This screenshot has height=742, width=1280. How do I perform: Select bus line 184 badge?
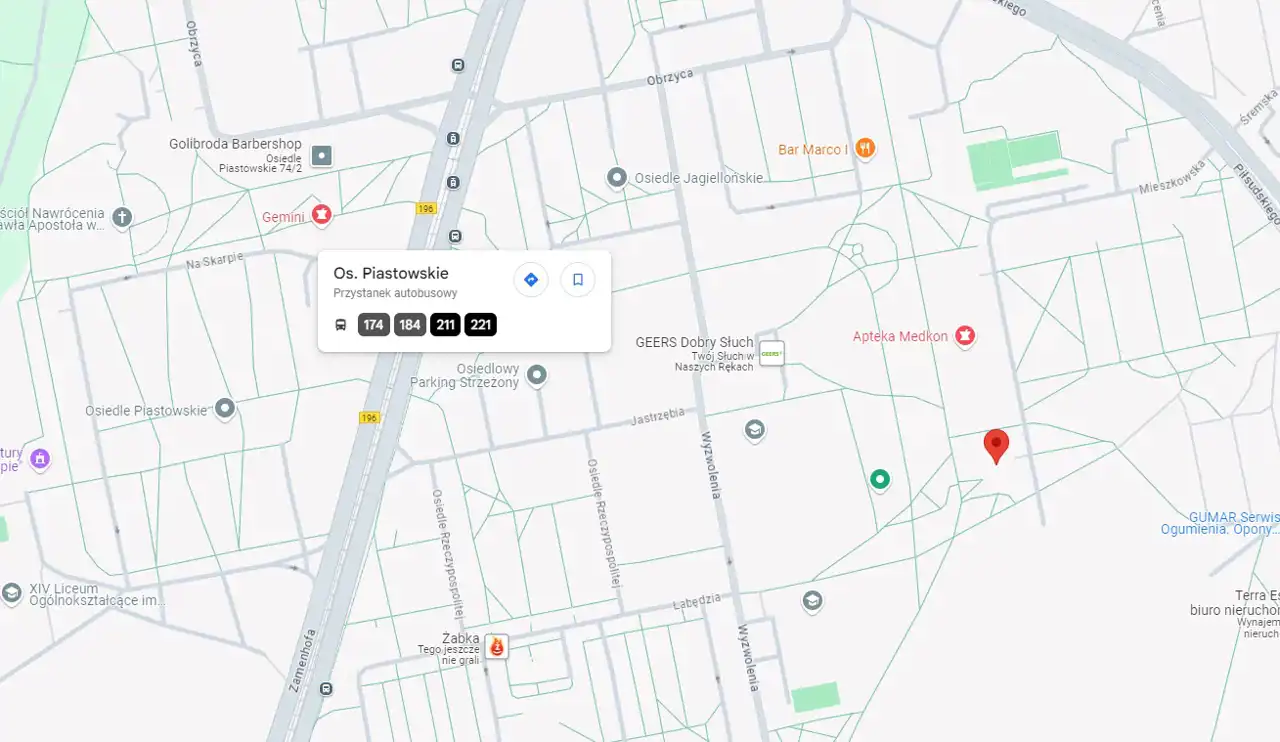pos(410,325)
